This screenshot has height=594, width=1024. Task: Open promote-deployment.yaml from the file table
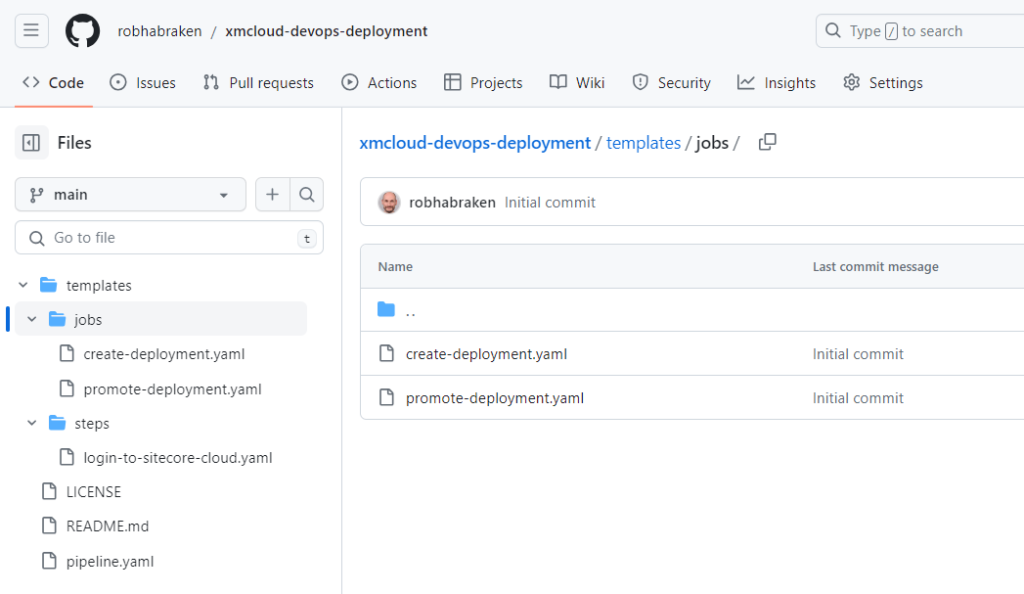[495, 398]
